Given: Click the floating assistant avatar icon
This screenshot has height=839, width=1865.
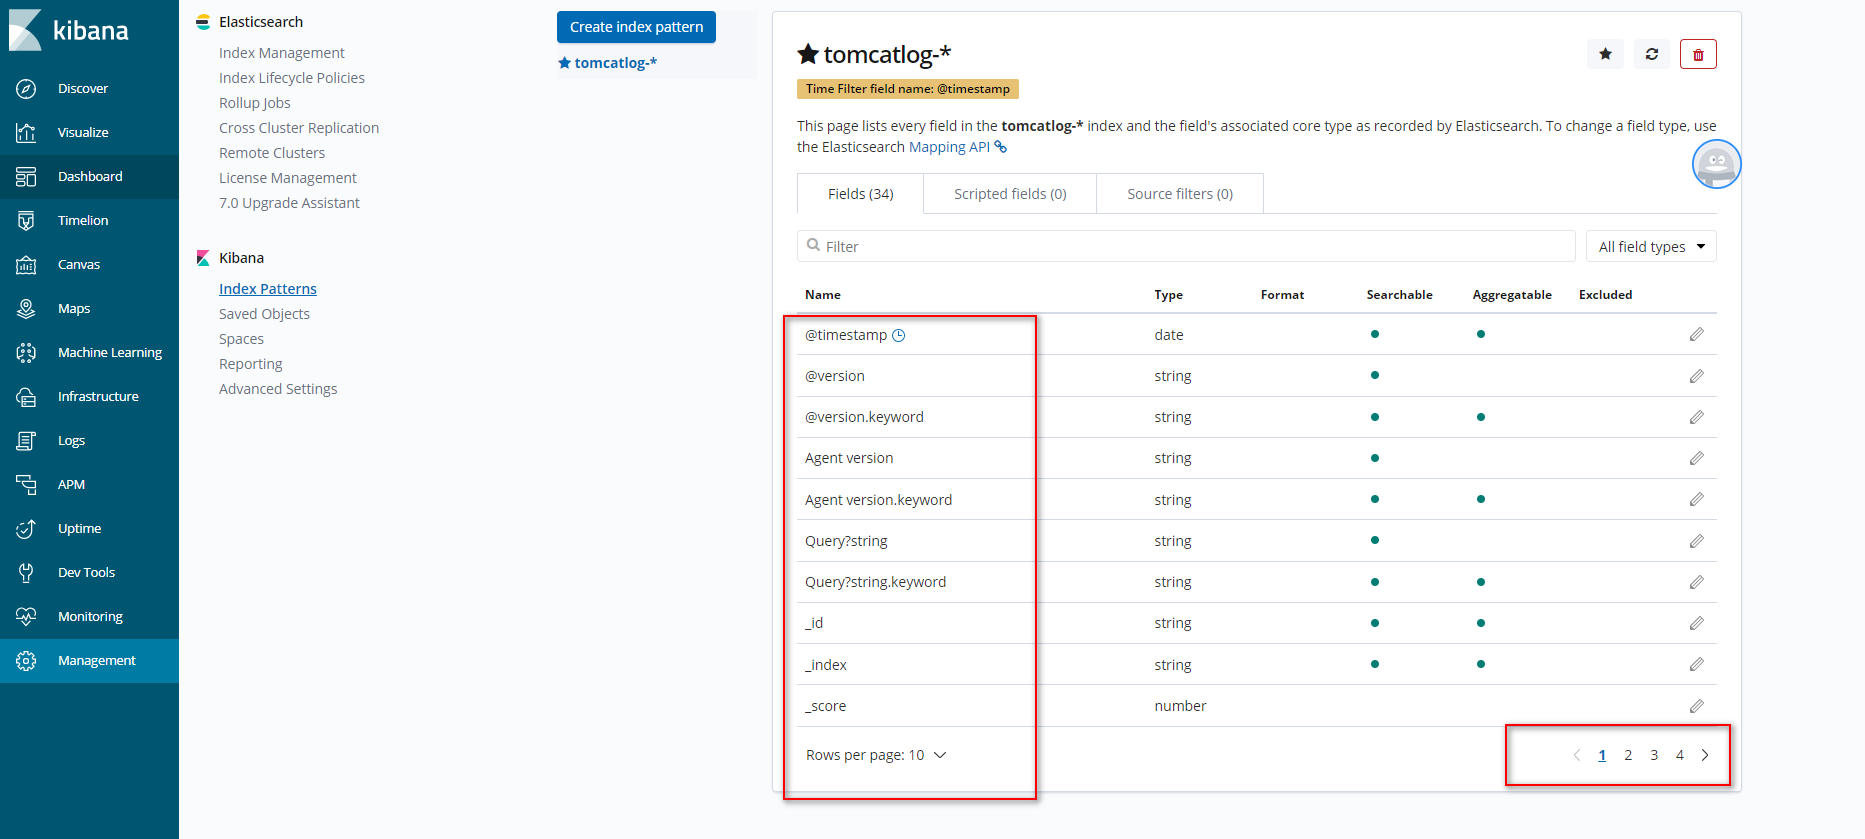Looking at the screenshot, I should click(x=1717, y=164).
